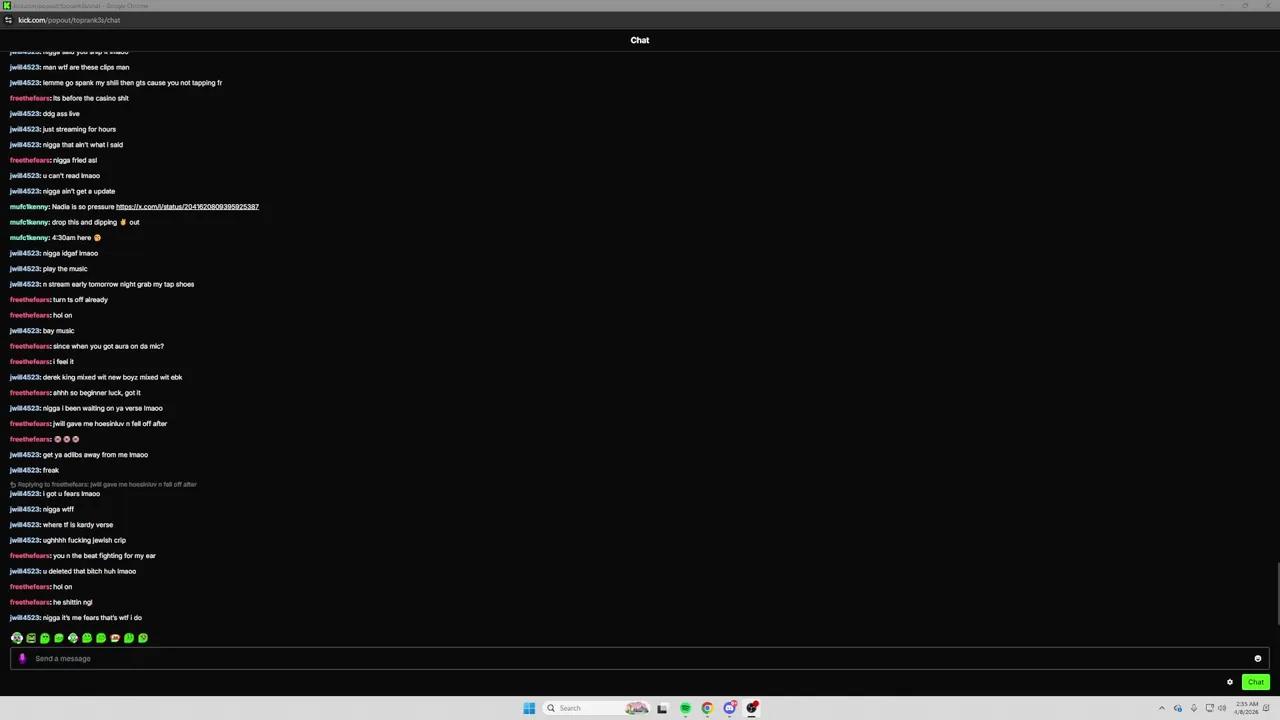The image size is (1280, 720).
Task: Click message 'turn ts off already'
Action: pos(80,300)
